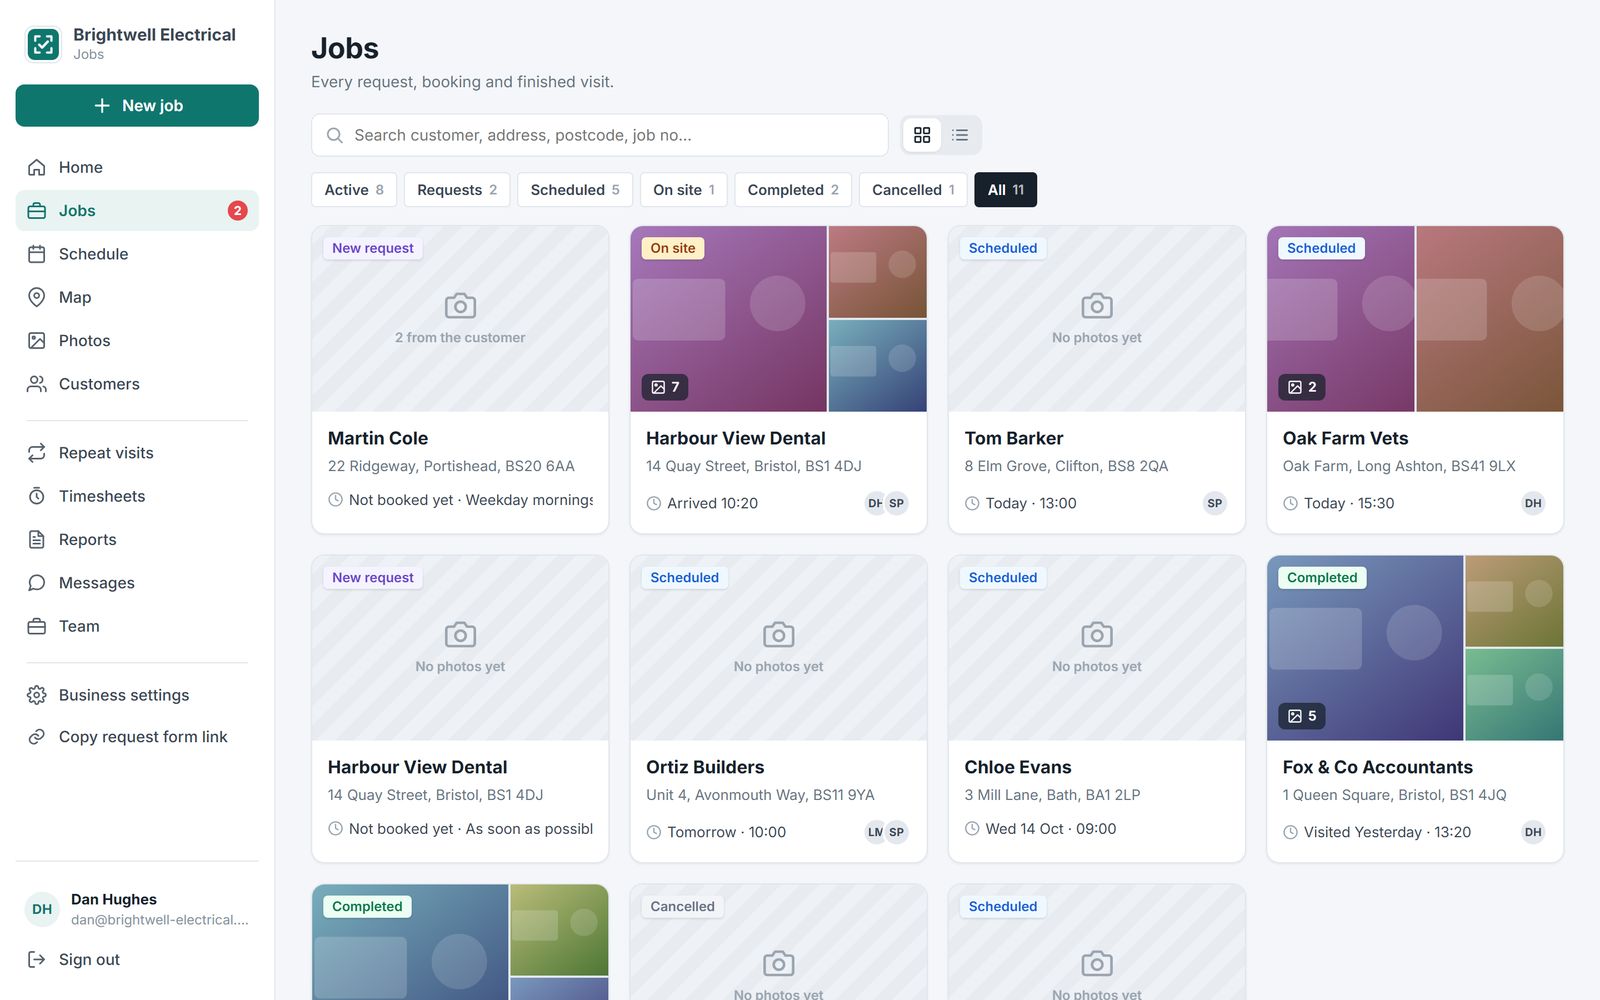Go to the Photos sidebar page
The width and height of the screenshot is (1600, 1000).
coord(137,340)
